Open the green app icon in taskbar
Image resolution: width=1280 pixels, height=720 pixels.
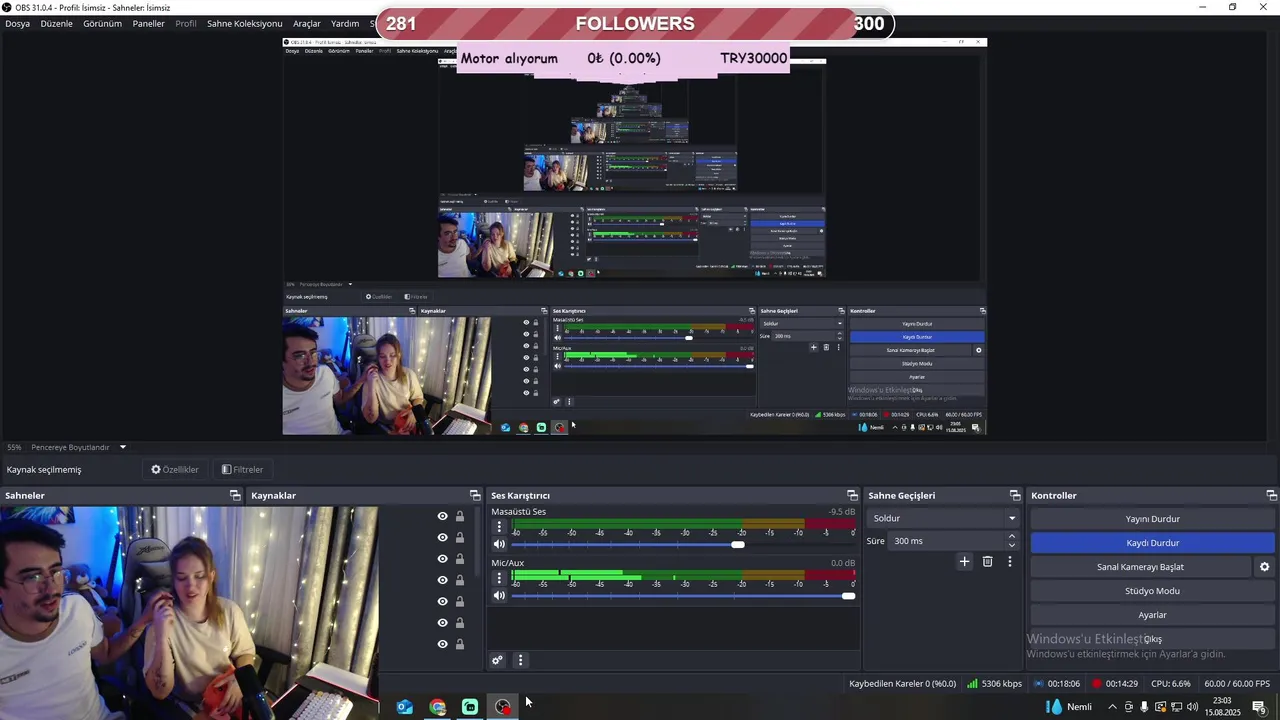[470, 707]
